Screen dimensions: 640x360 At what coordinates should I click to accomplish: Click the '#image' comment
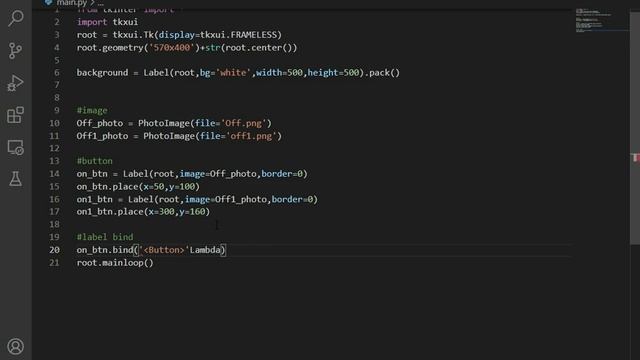point(92,111)
